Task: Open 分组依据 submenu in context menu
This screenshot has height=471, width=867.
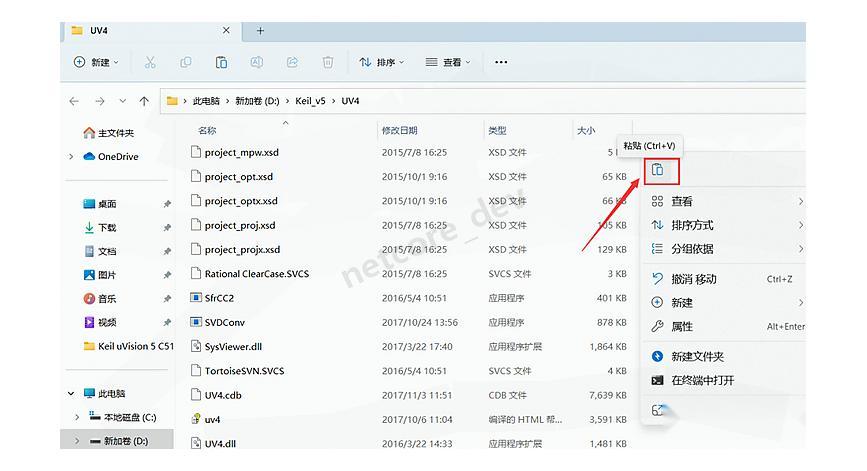Action: 727,249
